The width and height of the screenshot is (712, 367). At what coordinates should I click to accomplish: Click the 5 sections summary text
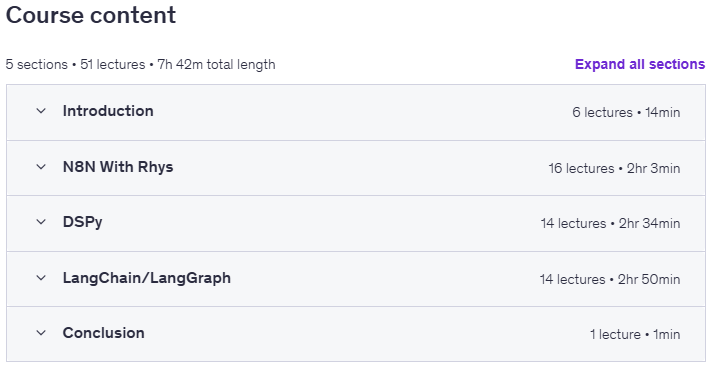click(x=36, y=64)
